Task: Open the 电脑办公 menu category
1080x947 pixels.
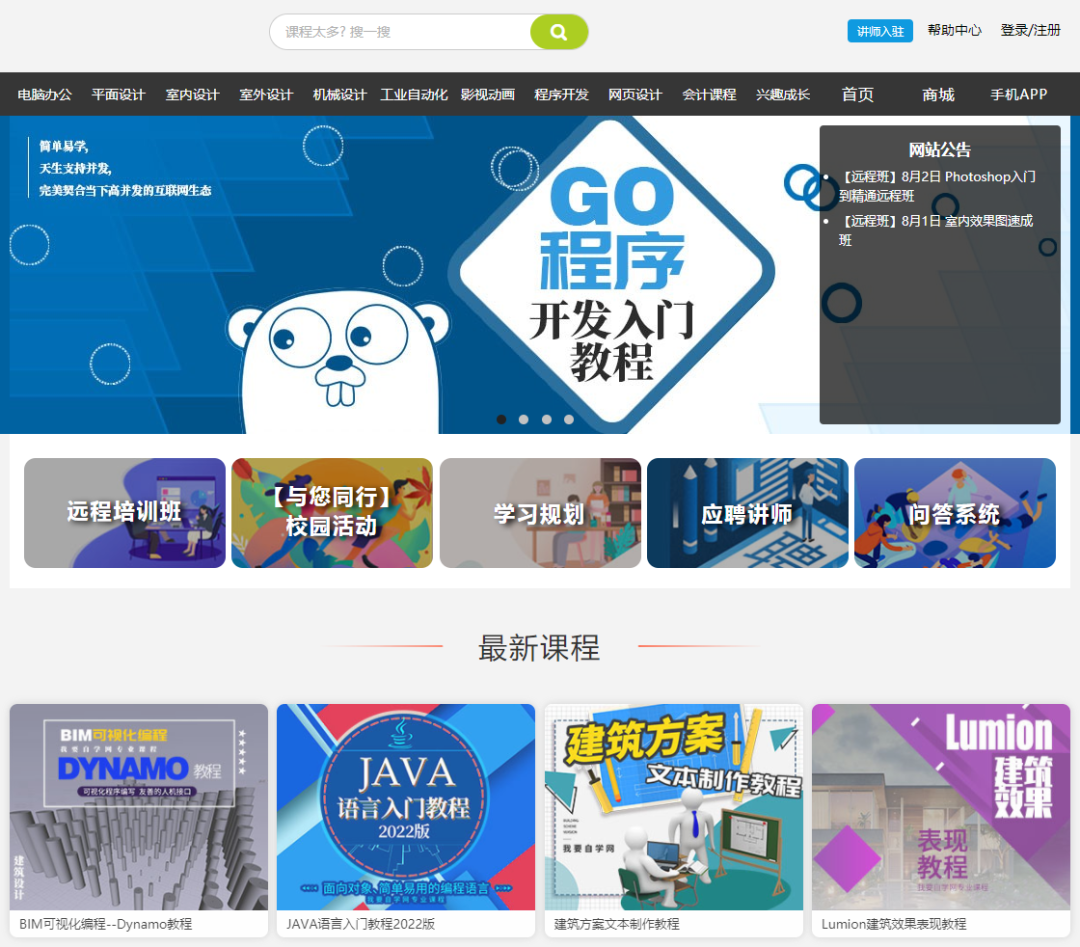Action: point(44,94)
